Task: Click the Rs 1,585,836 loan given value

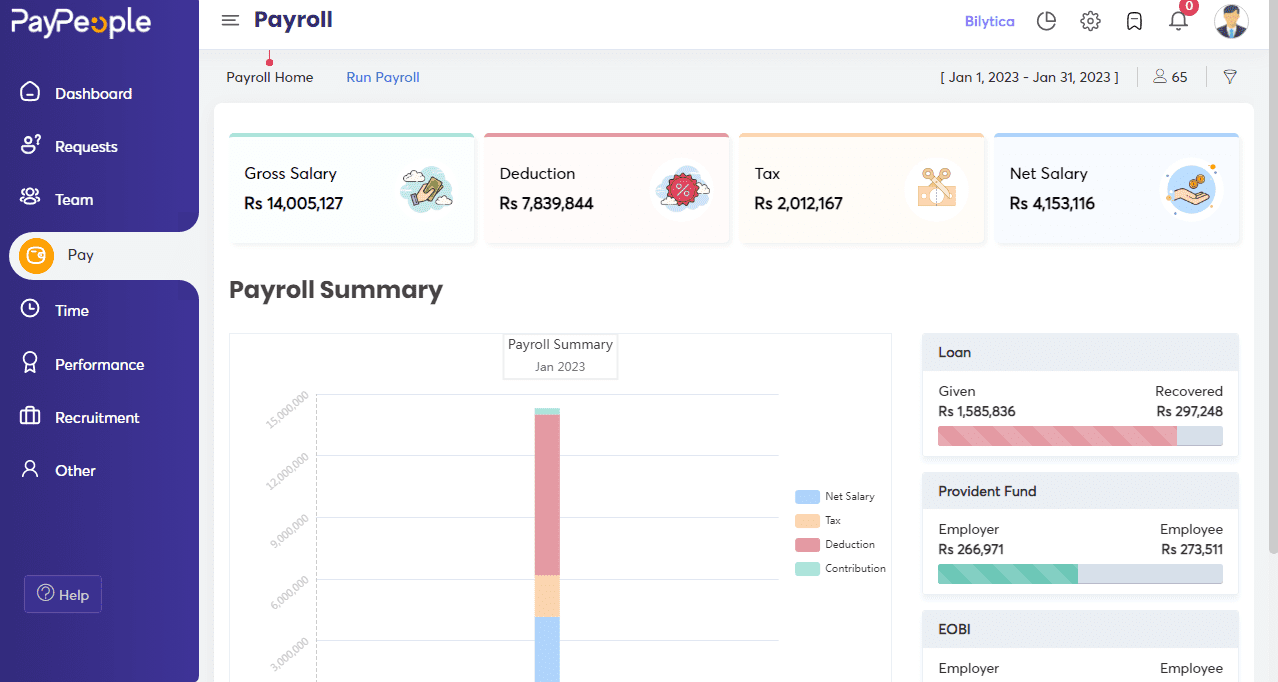Action: point(977,411)
